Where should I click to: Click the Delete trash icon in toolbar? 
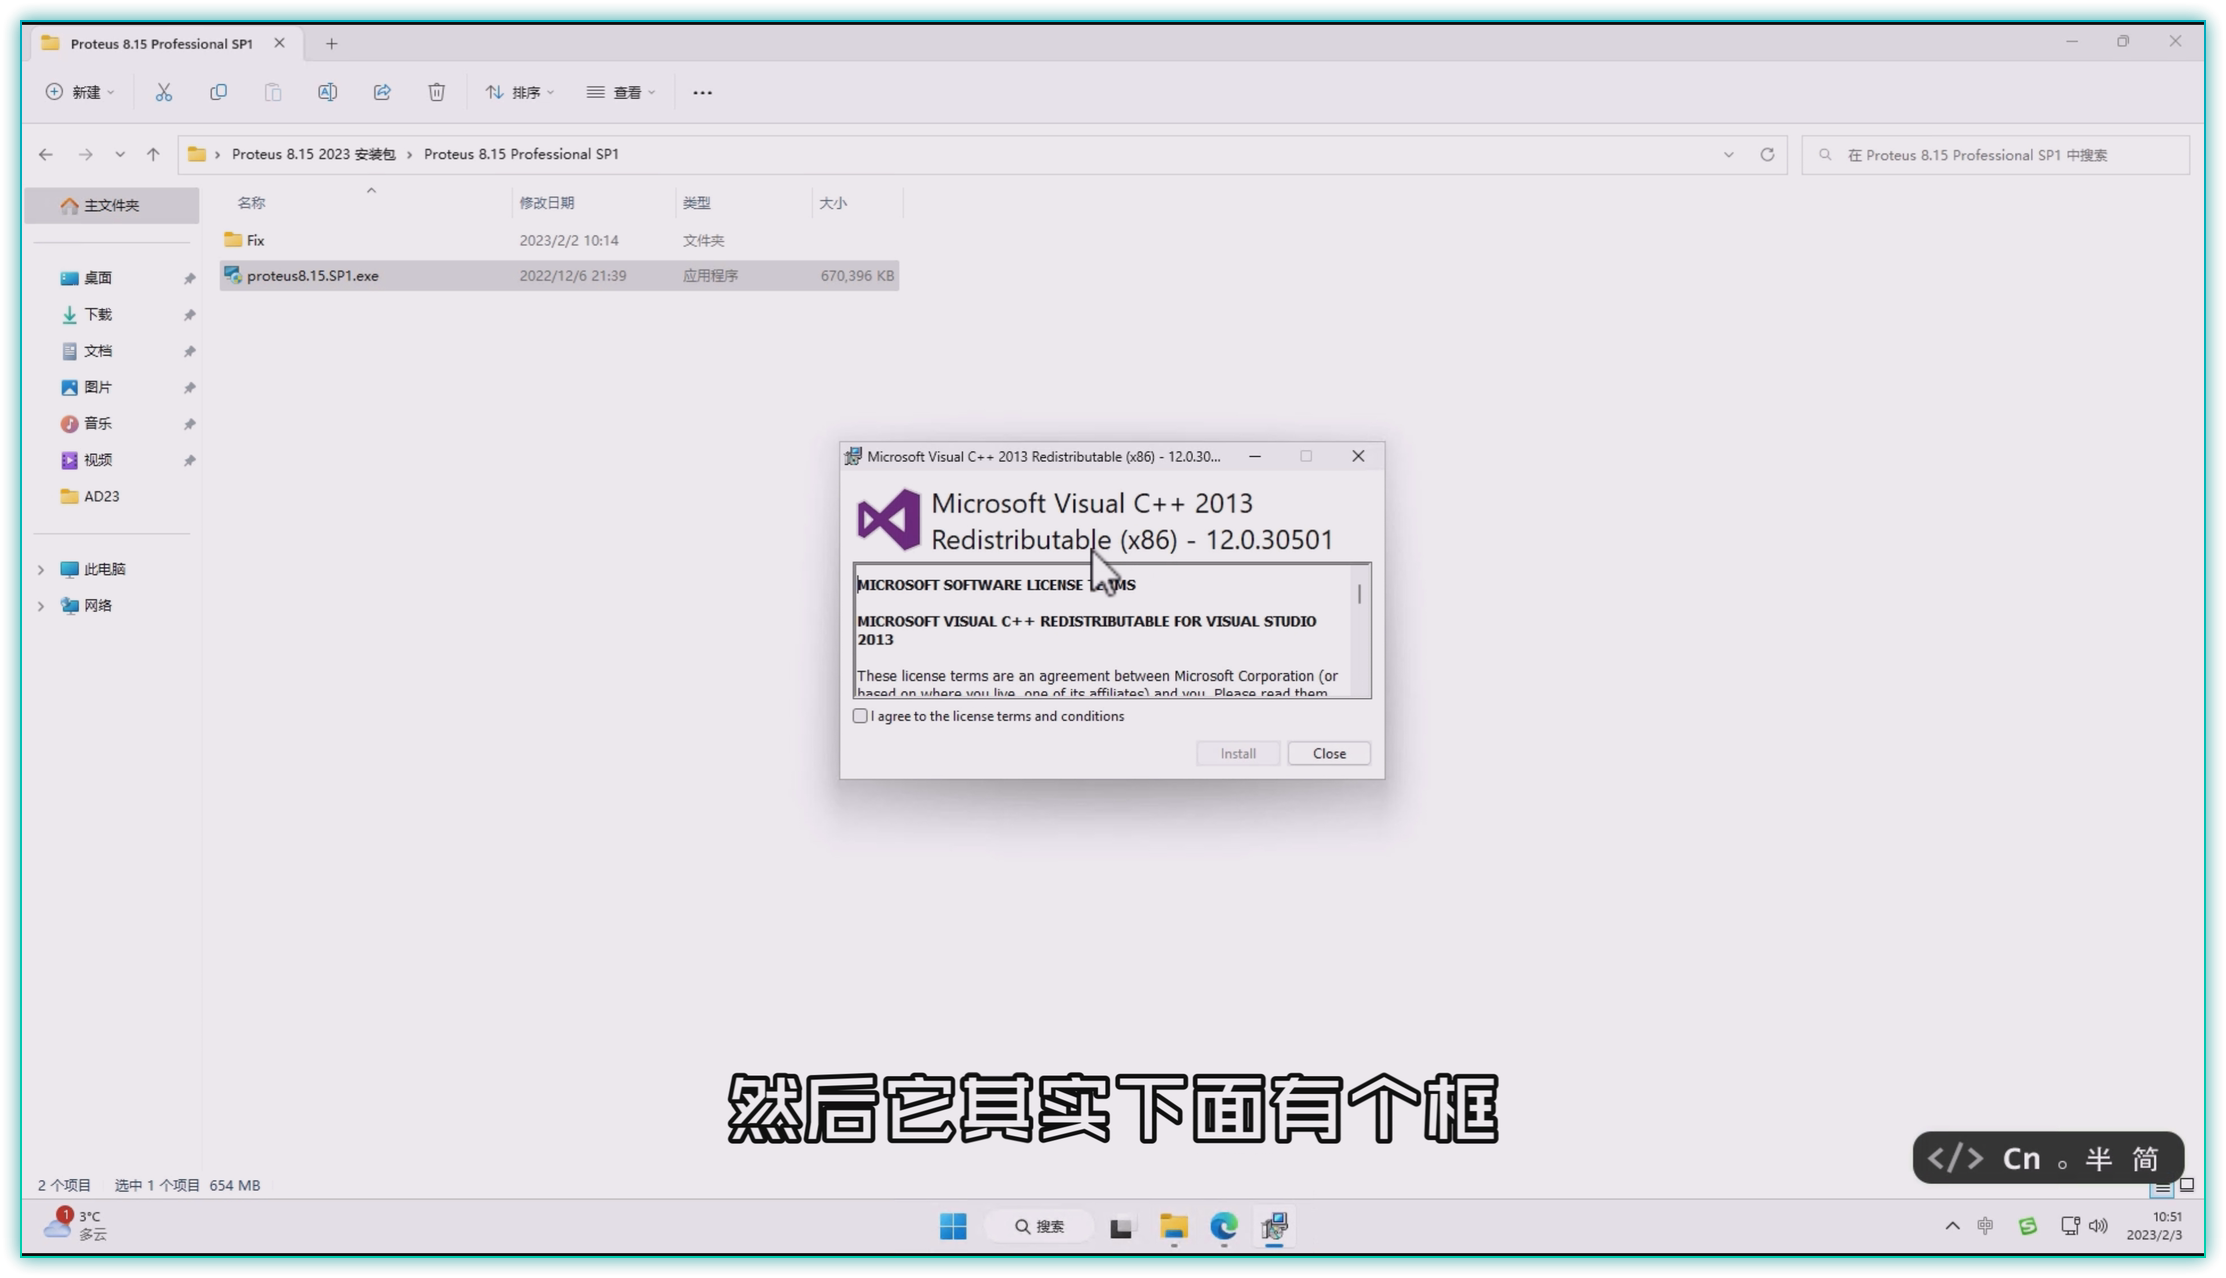(436, 92)
